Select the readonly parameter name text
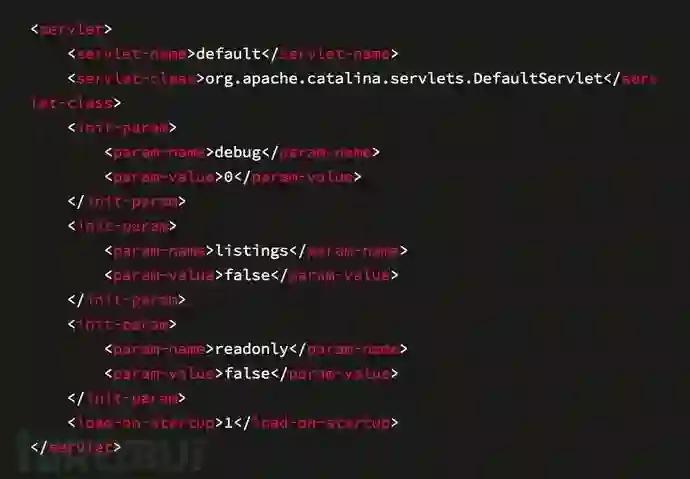Viewport: 690px width, 479px height. click(x=252, y=349)
